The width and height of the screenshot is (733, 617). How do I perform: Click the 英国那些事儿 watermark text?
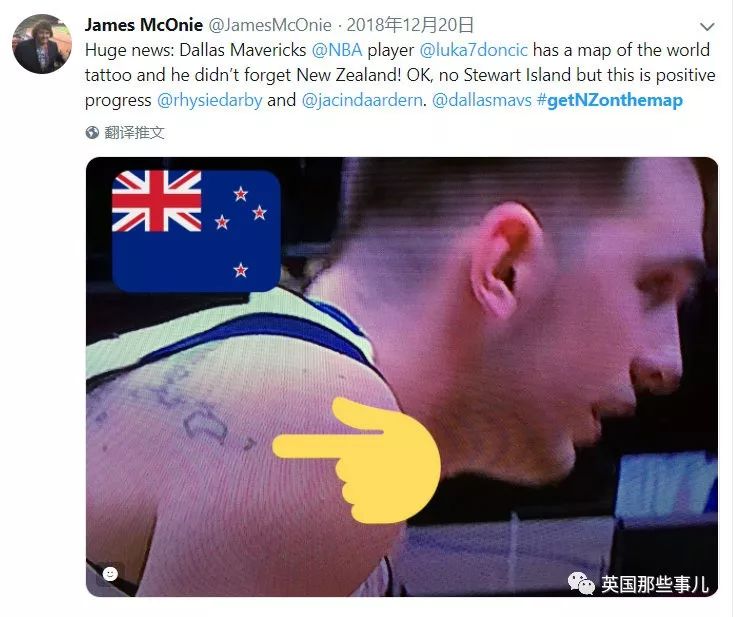[654, 584]
